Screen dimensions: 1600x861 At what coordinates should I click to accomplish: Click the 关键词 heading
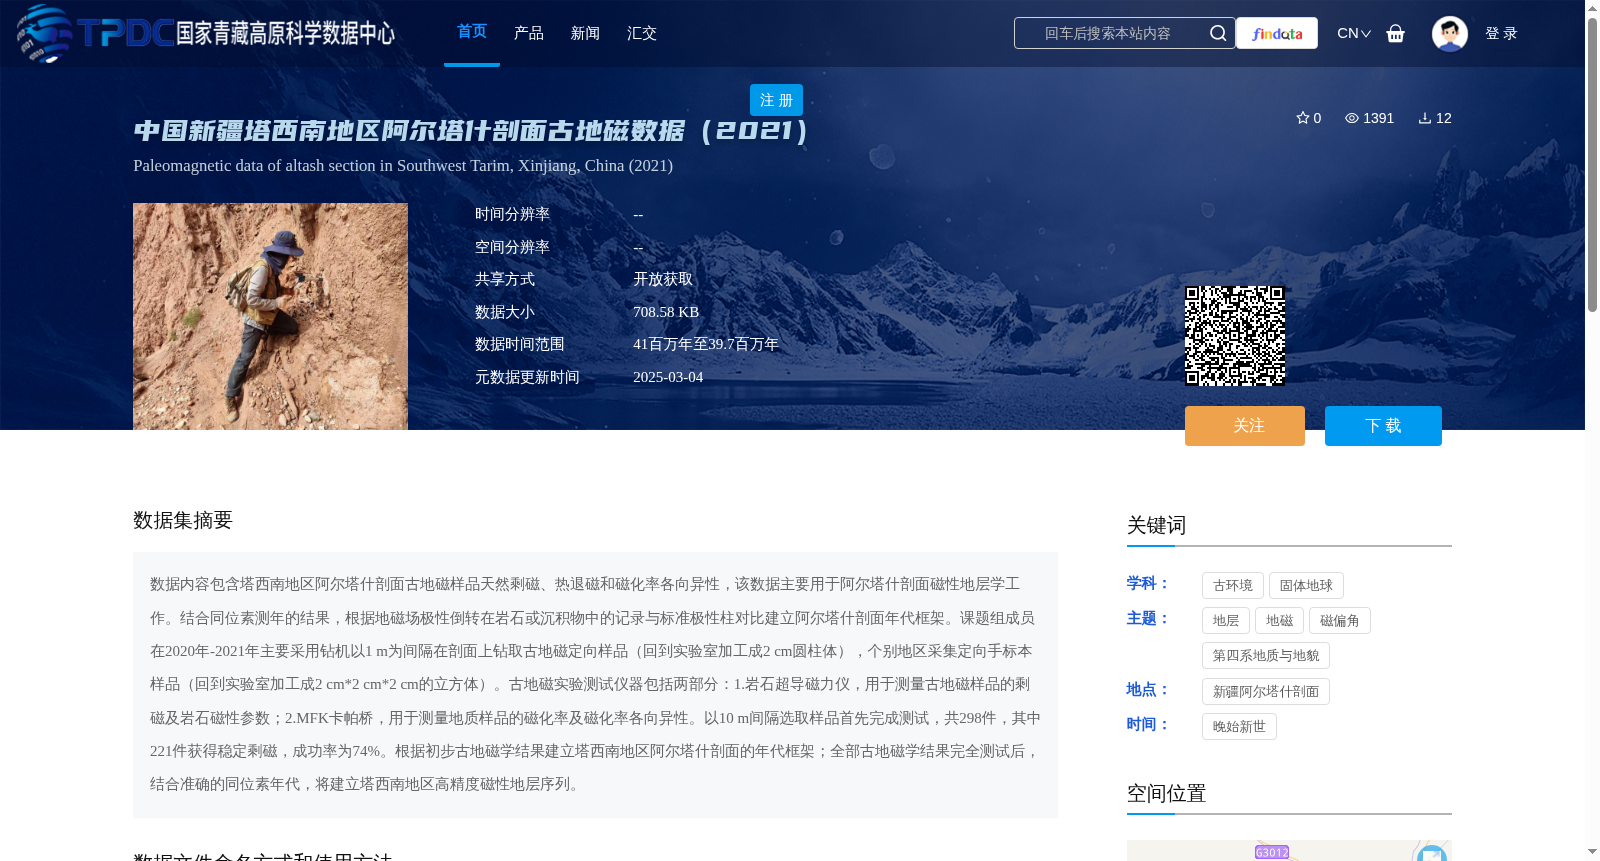pyautogui.click(x=1156, y=525)
